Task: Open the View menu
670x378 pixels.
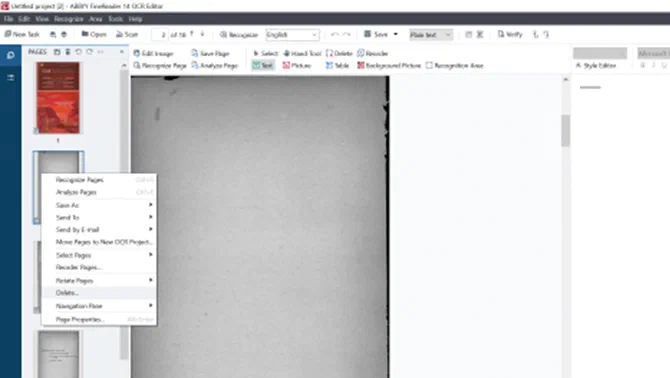Action: pos(42,19)
